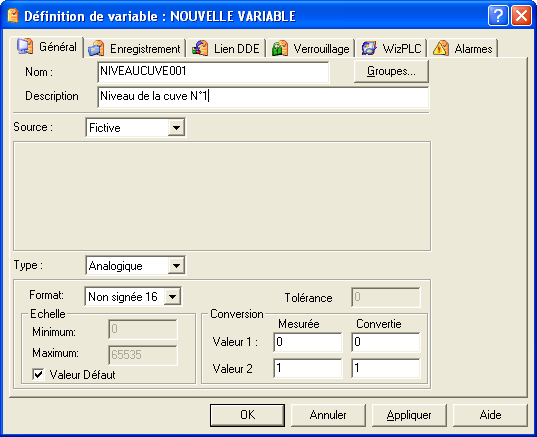537x437 pixels.
Task: Click the Verrouillage padlock icon
Action: 280,48
